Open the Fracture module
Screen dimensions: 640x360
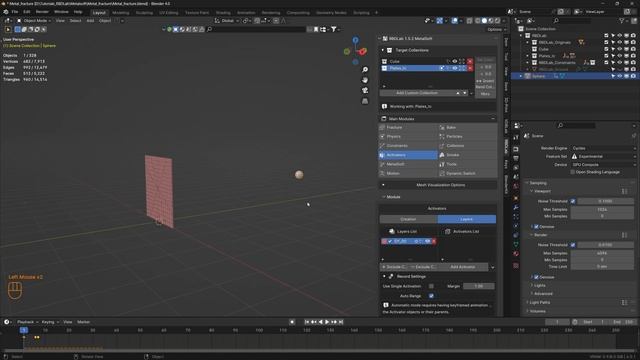point(408,127)
